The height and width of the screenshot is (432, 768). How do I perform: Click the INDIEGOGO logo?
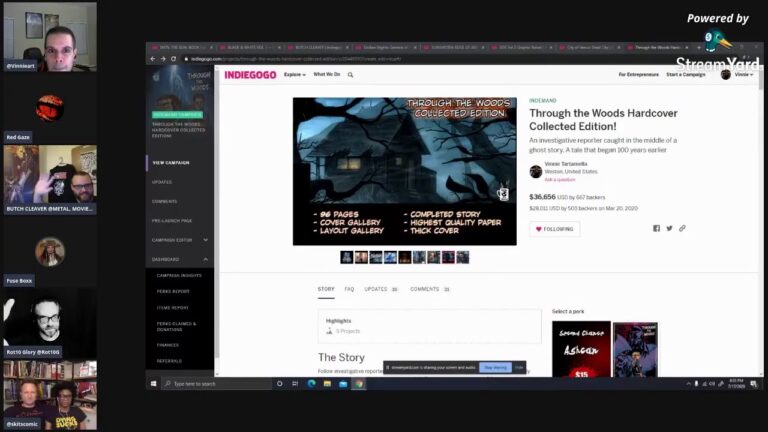249,75
